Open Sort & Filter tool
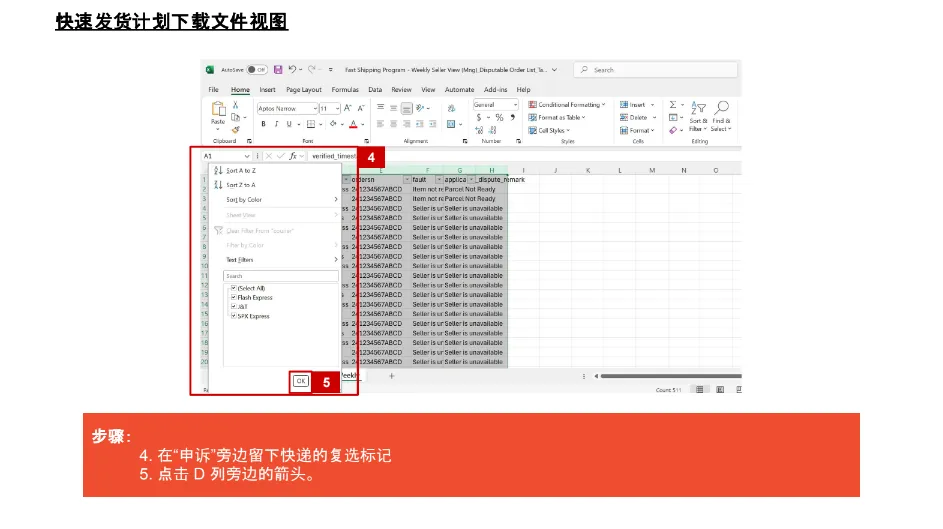943x529 pixels. coord(698,116)
